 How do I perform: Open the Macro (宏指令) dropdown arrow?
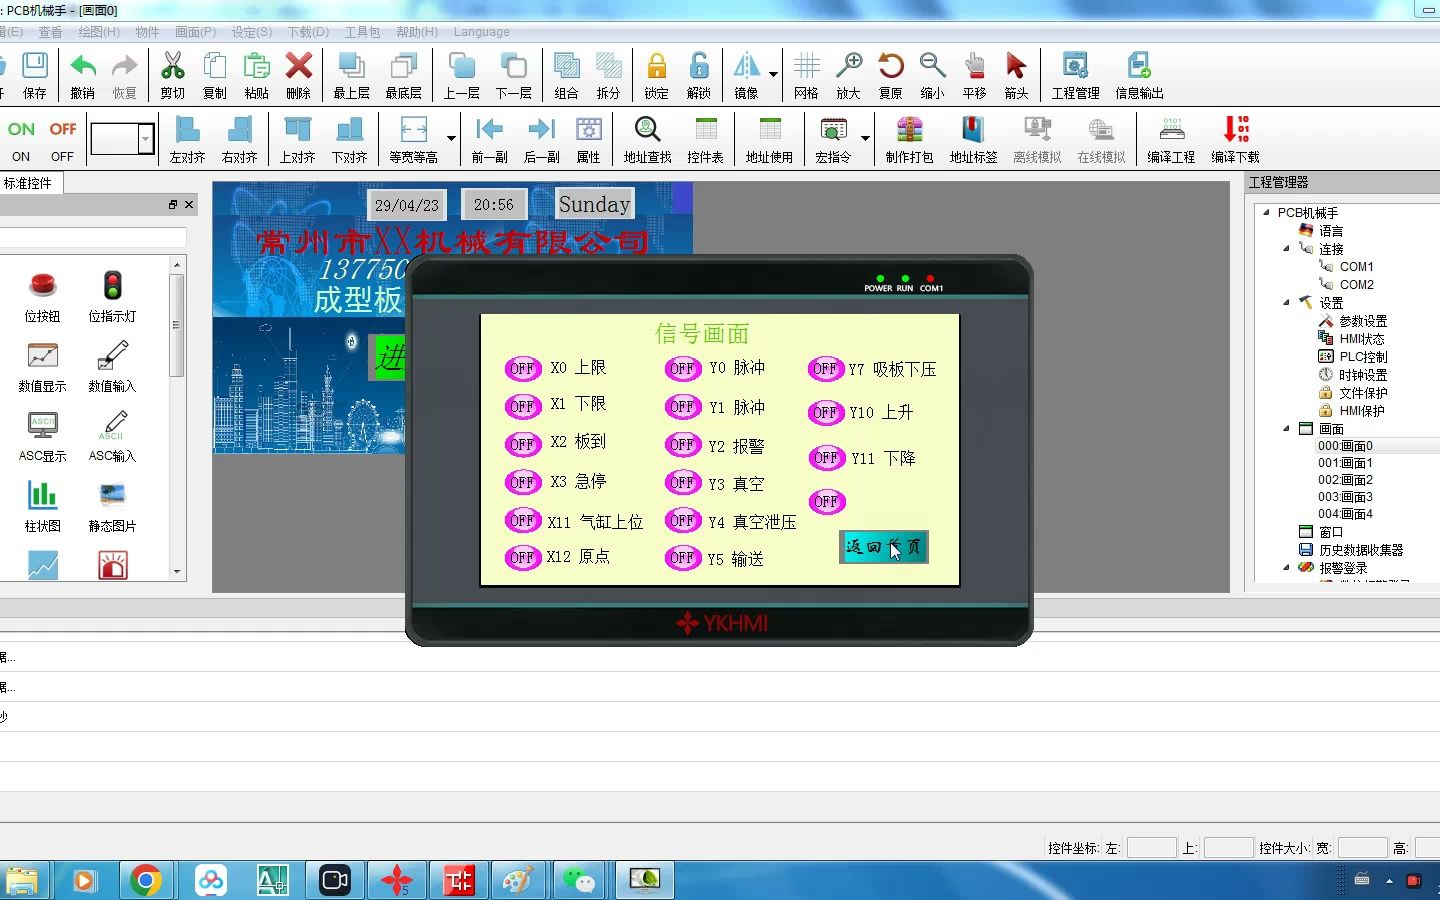pos(865,138)
